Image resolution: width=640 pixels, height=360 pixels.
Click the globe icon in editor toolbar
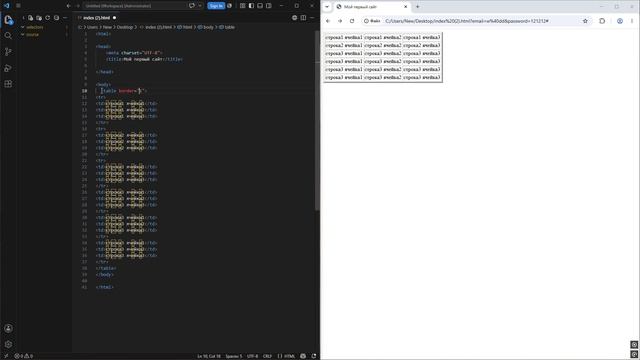tap(294, 18)
